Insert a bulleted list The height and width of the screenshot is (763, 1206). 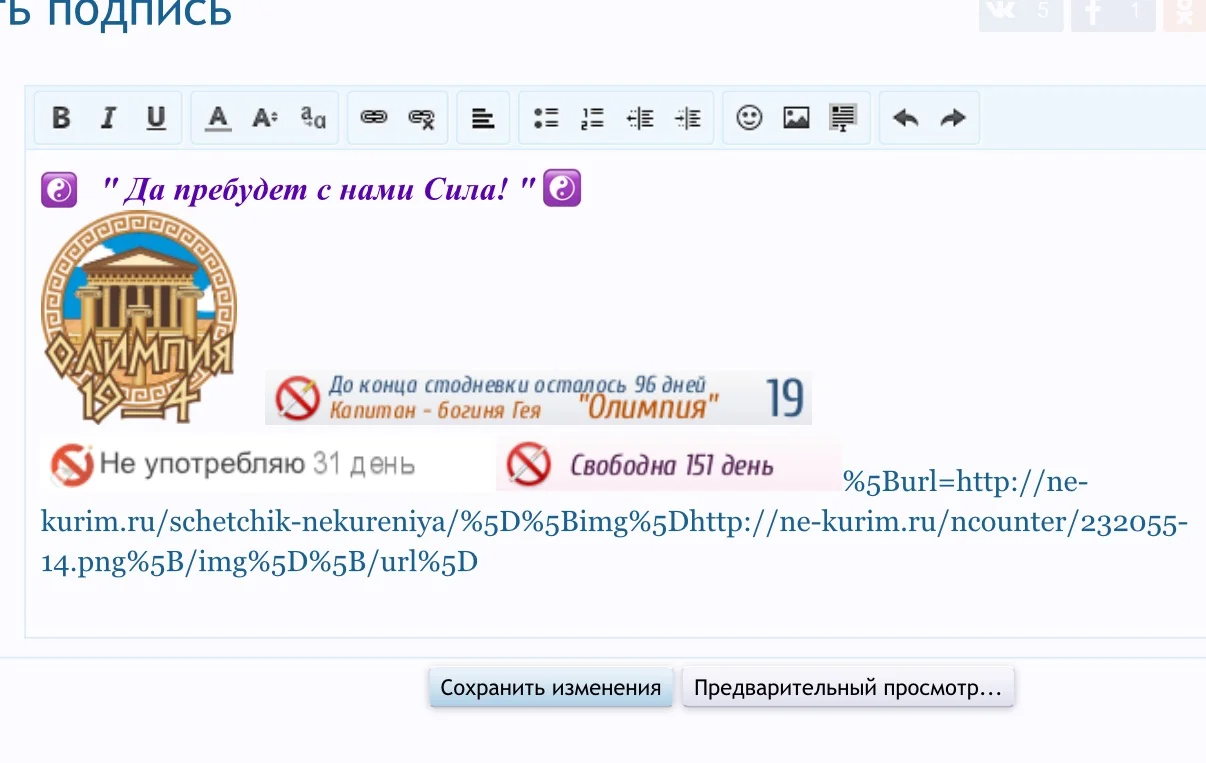[546, 118]
